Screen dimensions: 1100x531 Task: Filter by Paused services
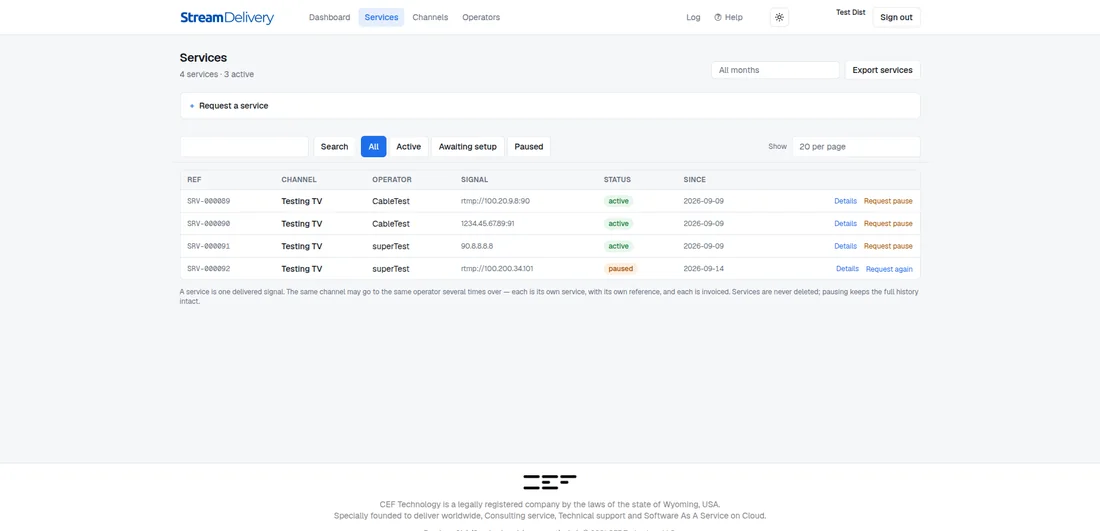pos(529,147)
